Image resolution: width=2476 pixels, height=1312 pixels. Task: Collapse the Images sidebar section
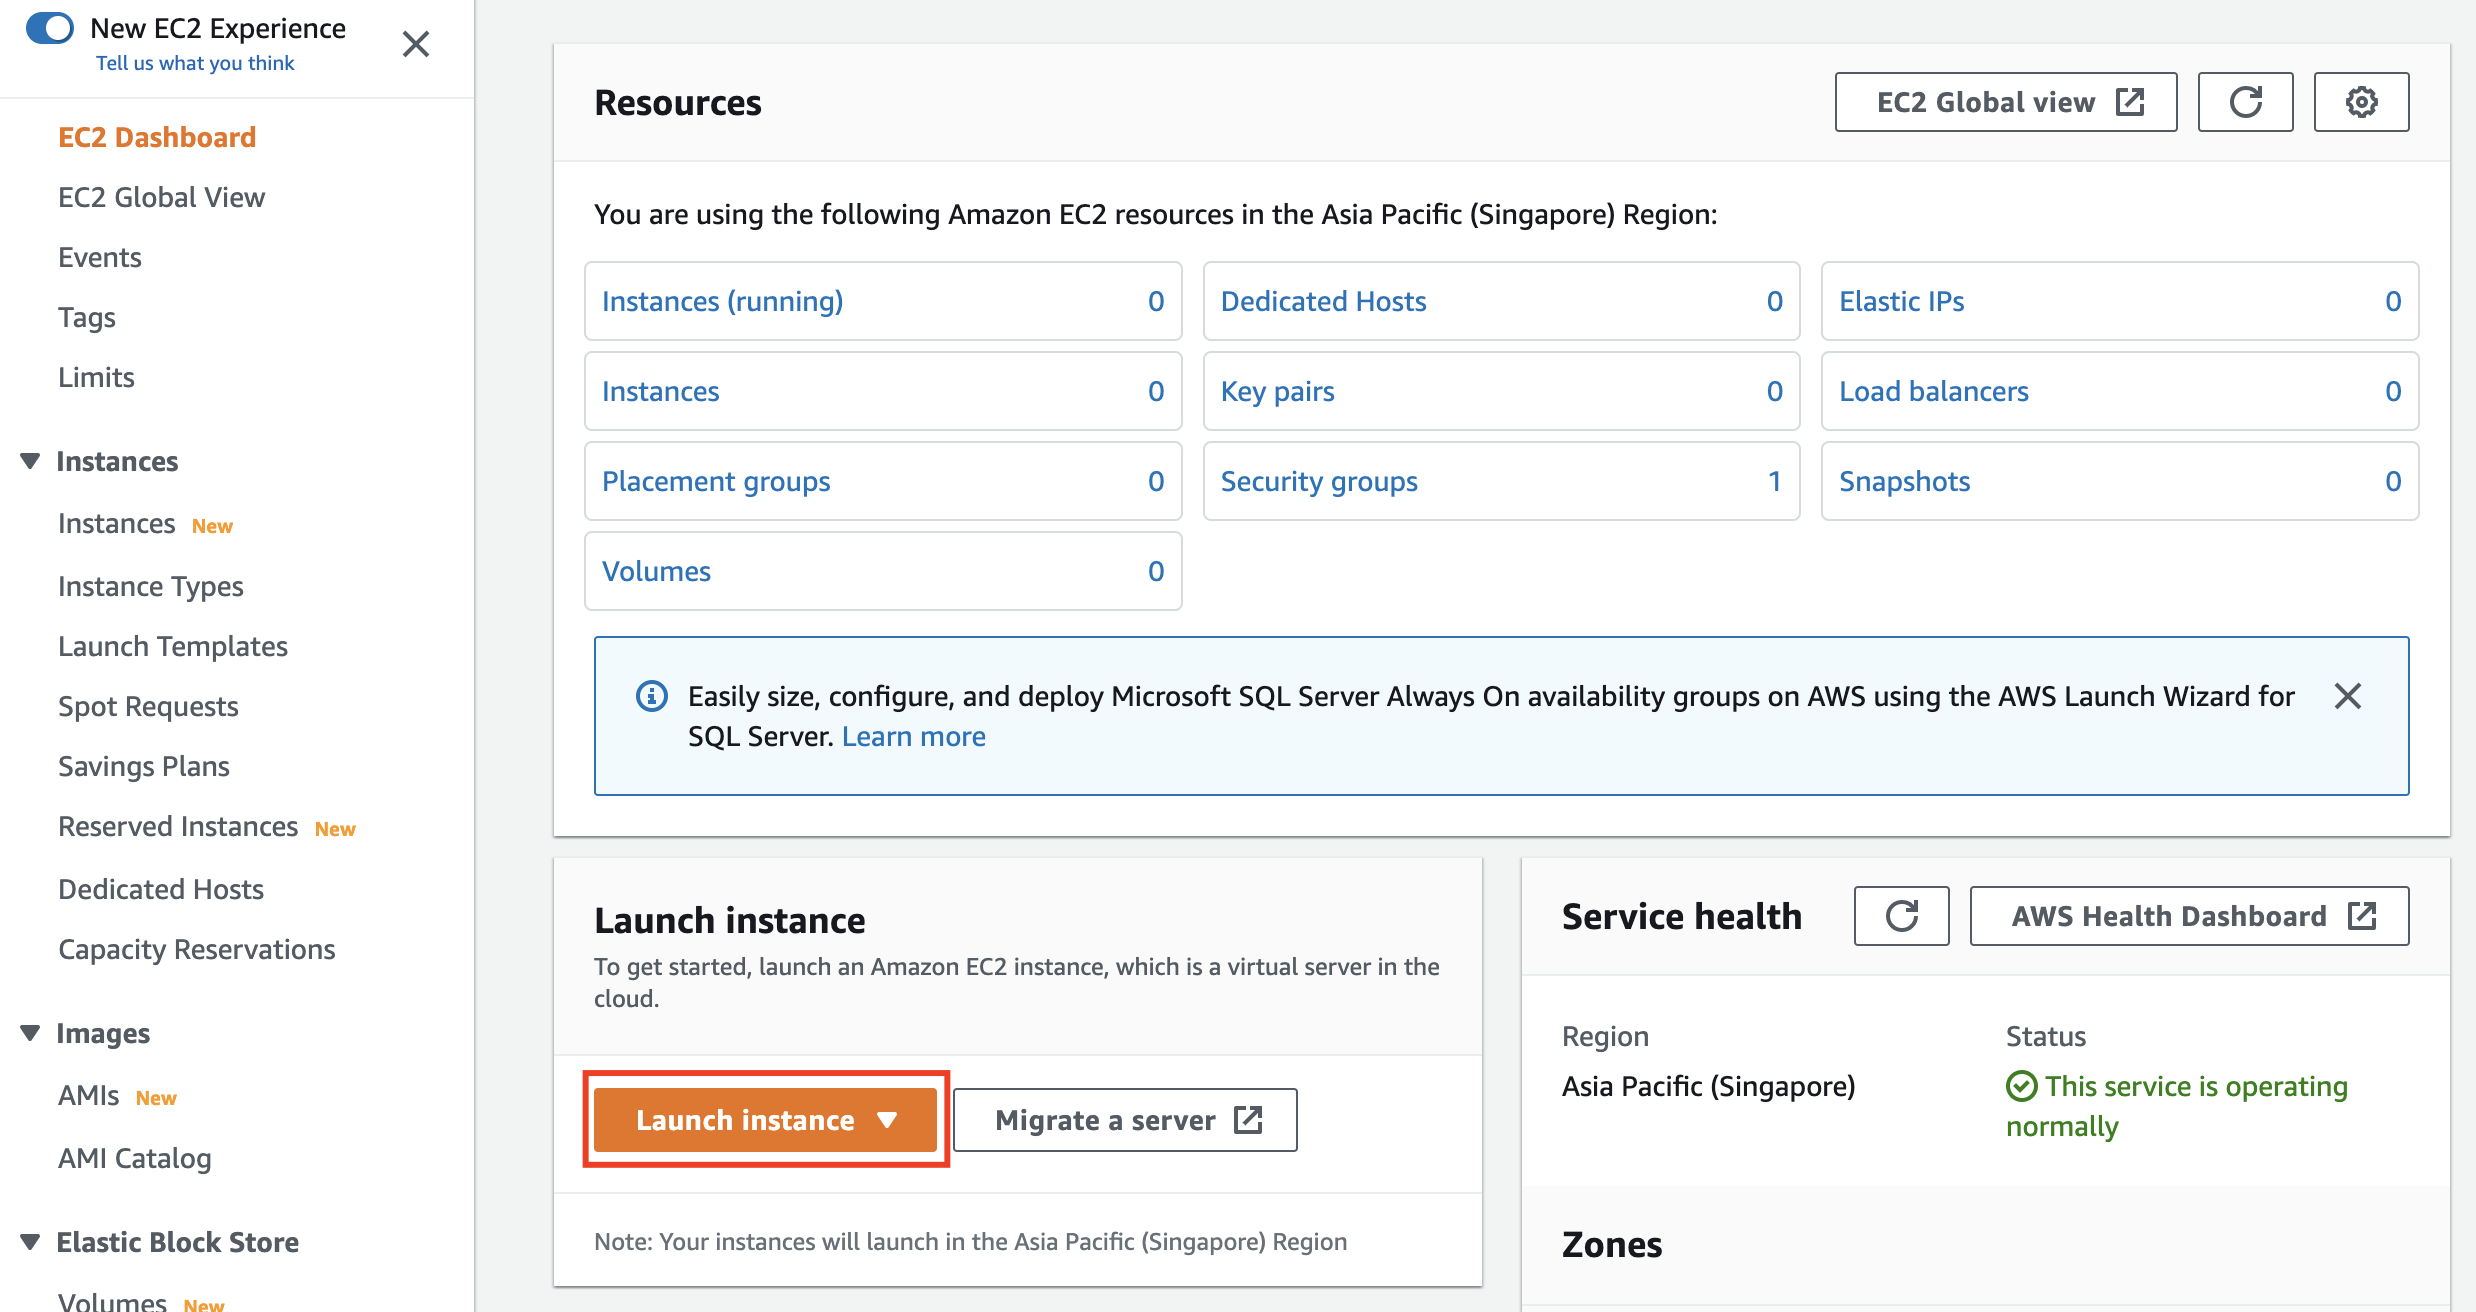tap(30, 1033)
